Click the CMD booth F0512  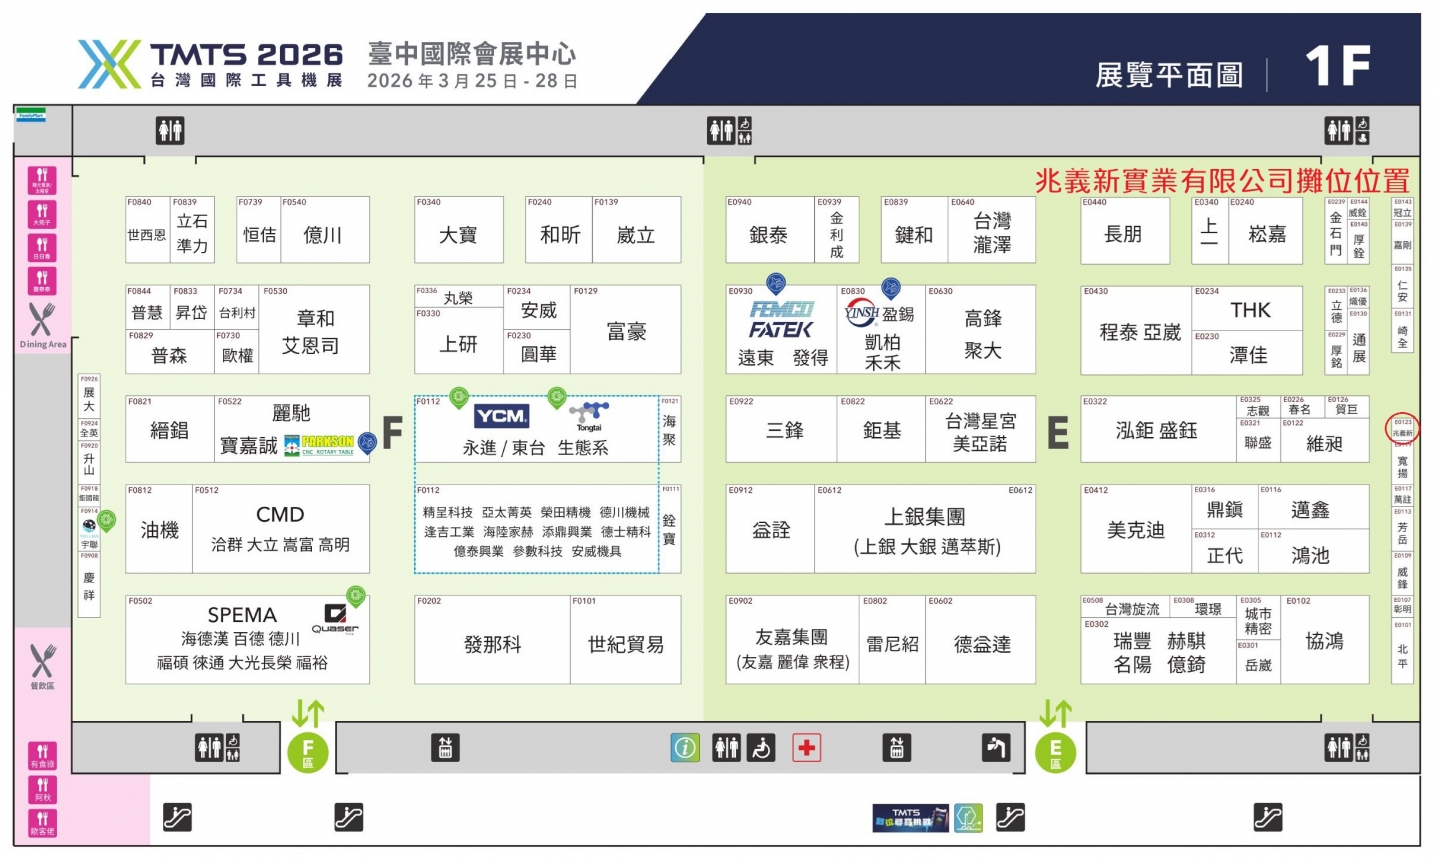pos(280,528)
